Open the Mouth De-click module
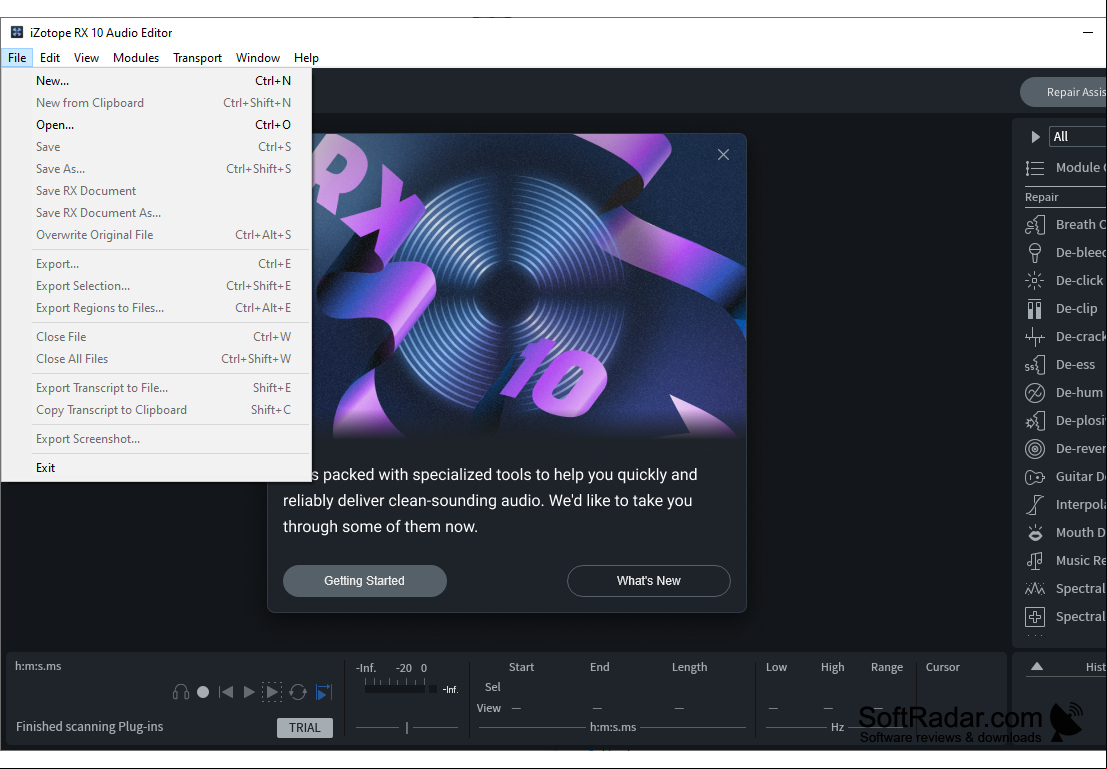The image size is (1107, 769). click(1065, 532)
